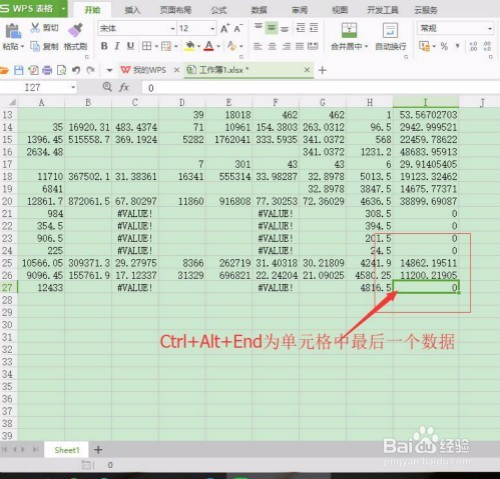Open the 开发工具 (Developer) tab
The height and width of the screenshot is (479, 500).
pos(382,10)
